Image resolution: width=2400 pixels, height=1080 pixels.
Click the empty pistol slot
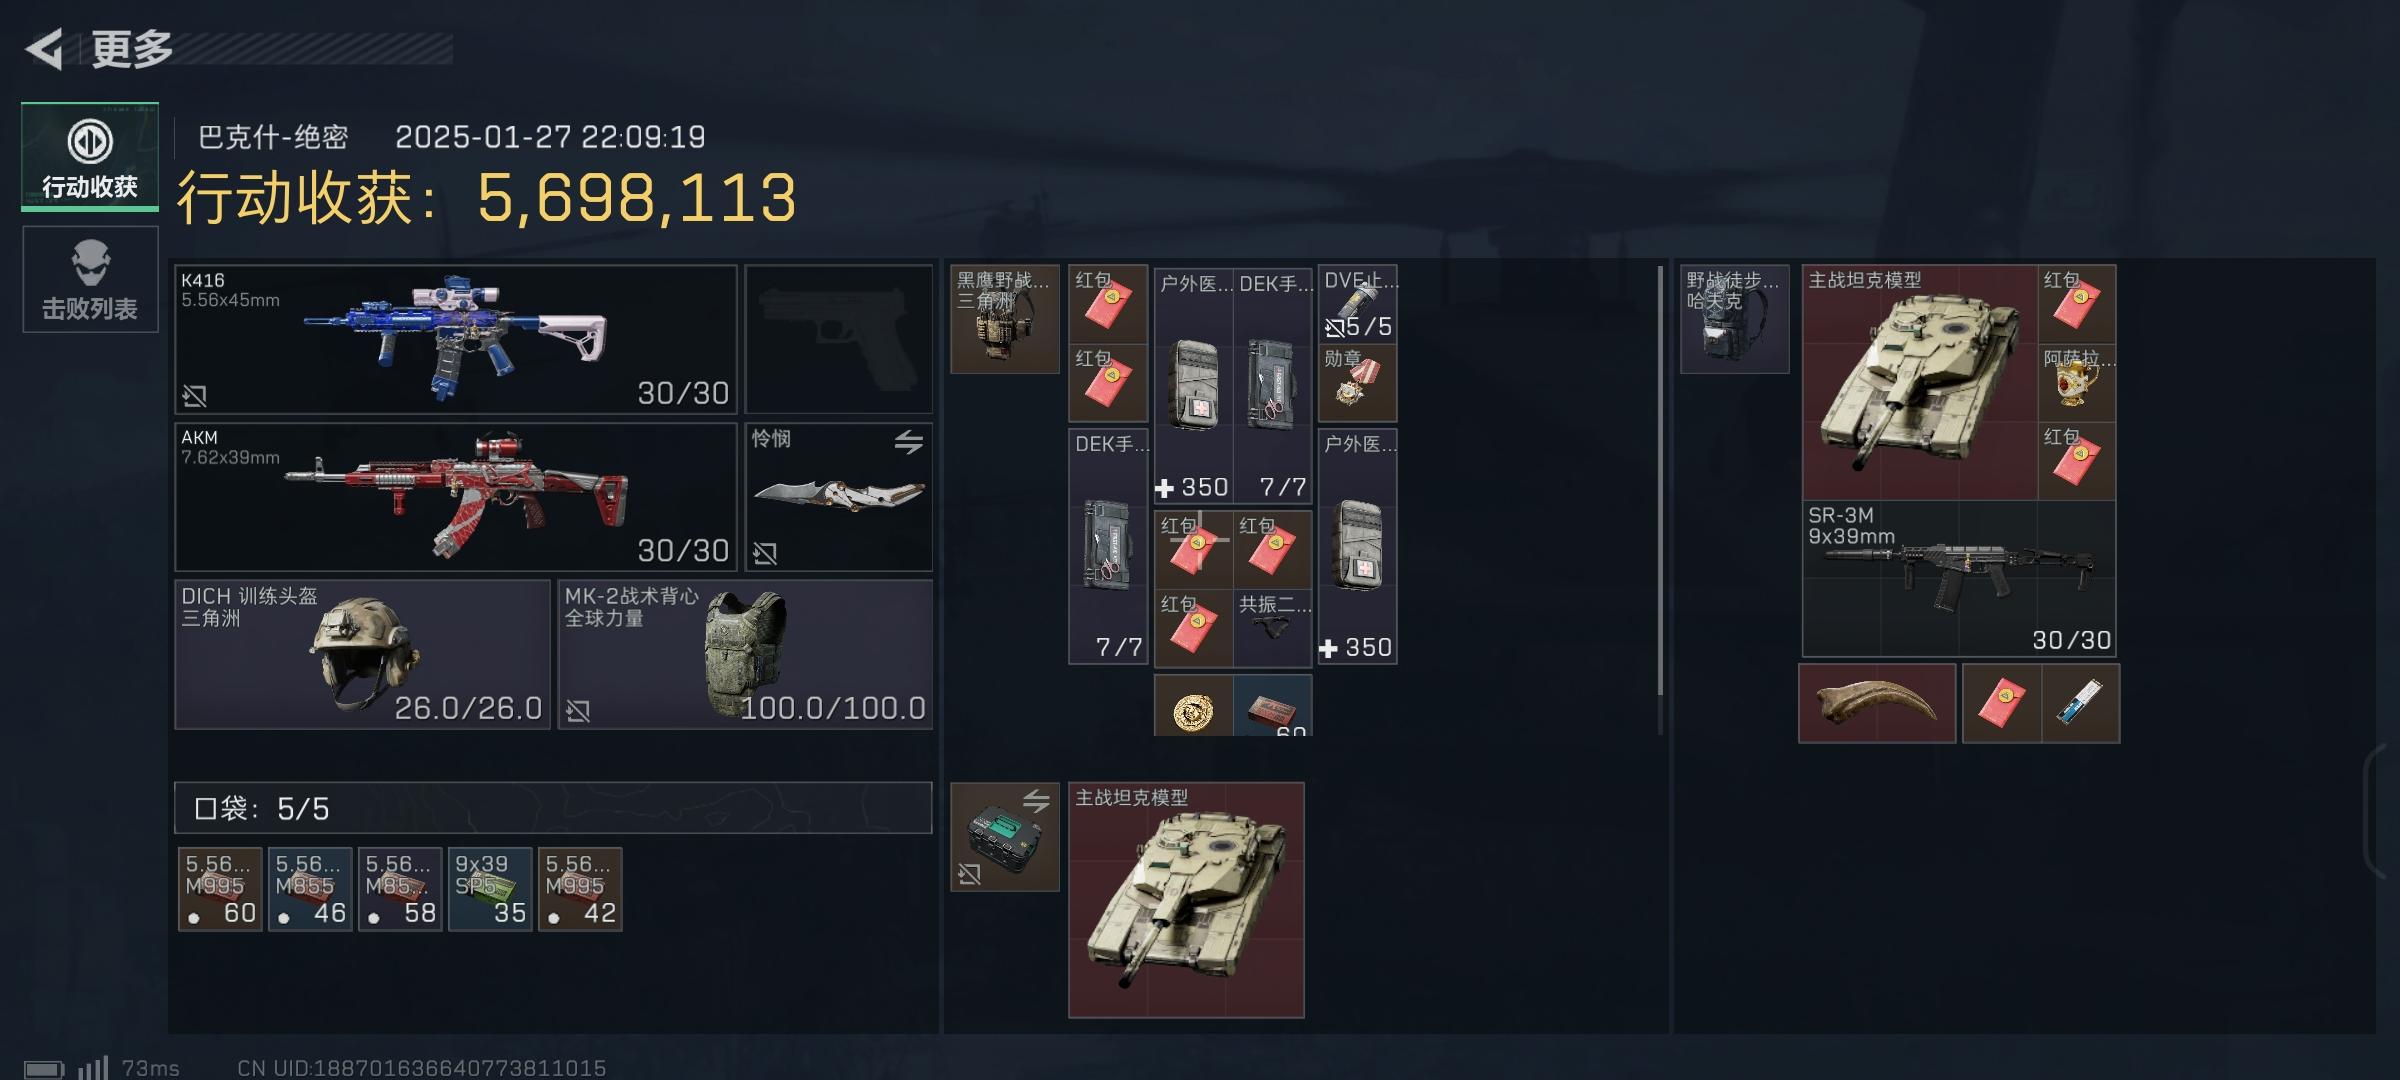click(838, 339)
